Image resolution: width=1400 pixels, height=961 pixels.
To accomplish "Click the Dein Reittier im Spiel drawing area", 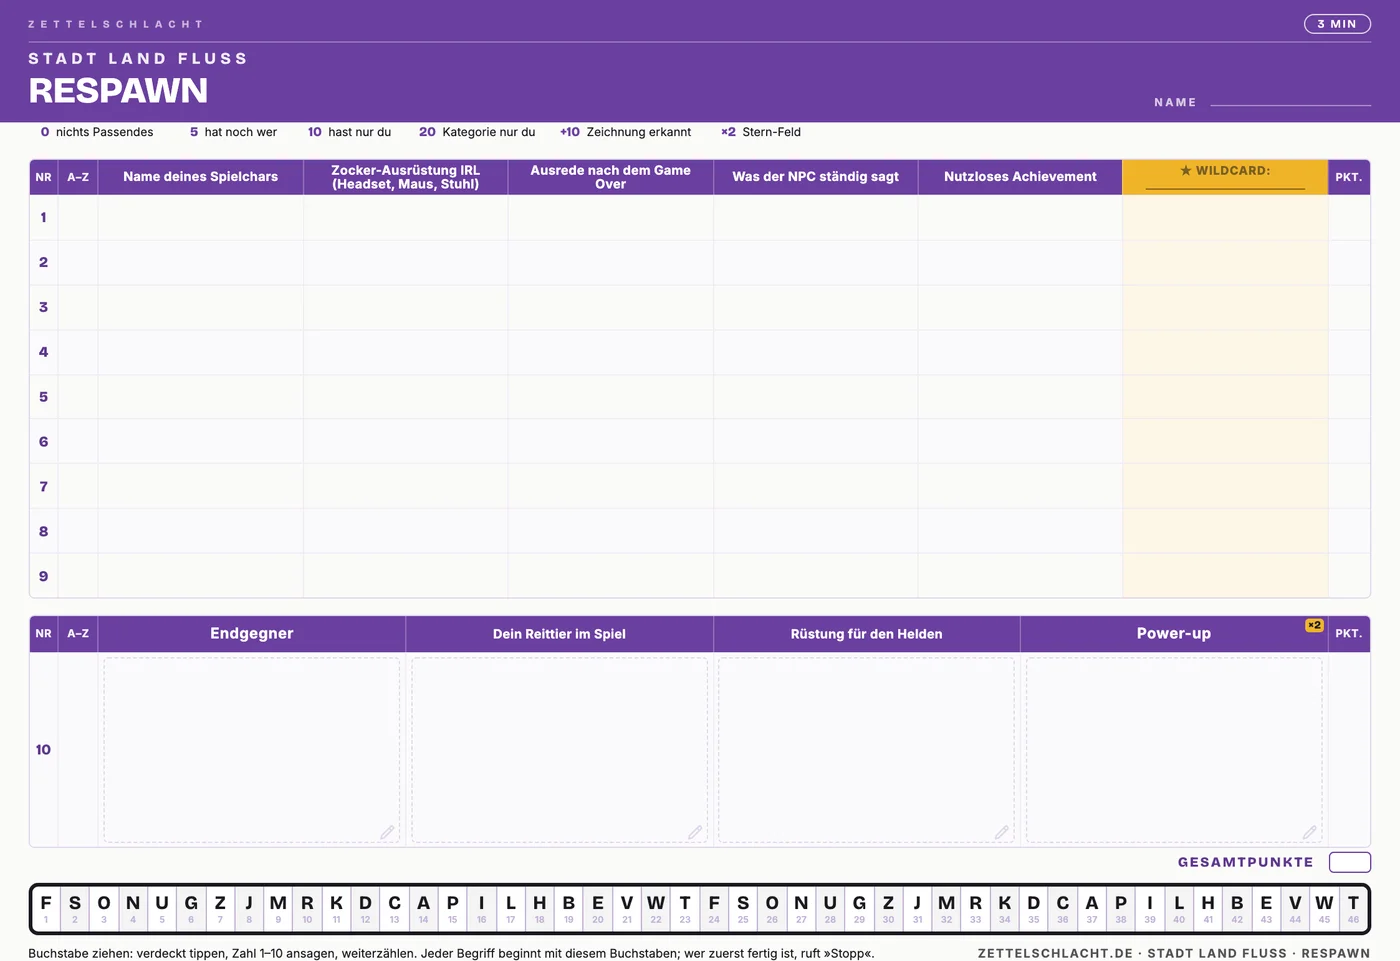I will (x=559, y=750).
